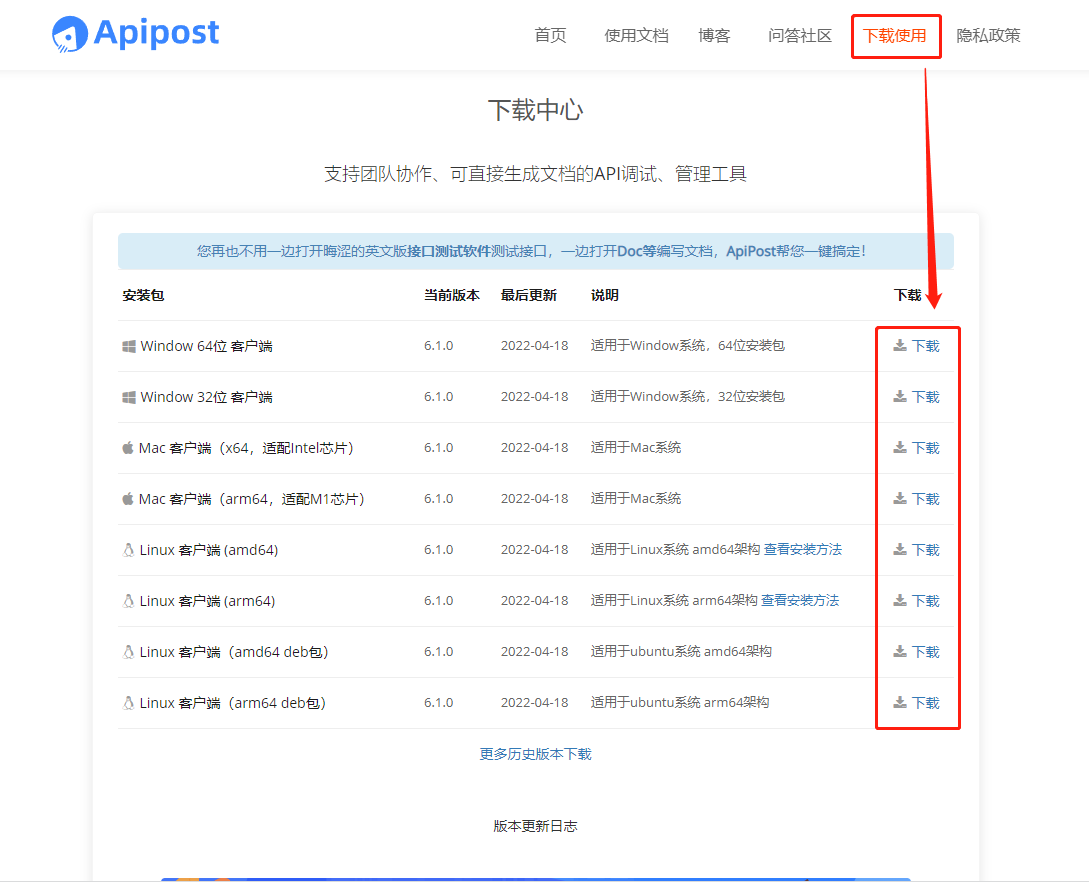The image size is (1089, 882).
Task: Click the 说明 column header
Action: pos(605,295)
